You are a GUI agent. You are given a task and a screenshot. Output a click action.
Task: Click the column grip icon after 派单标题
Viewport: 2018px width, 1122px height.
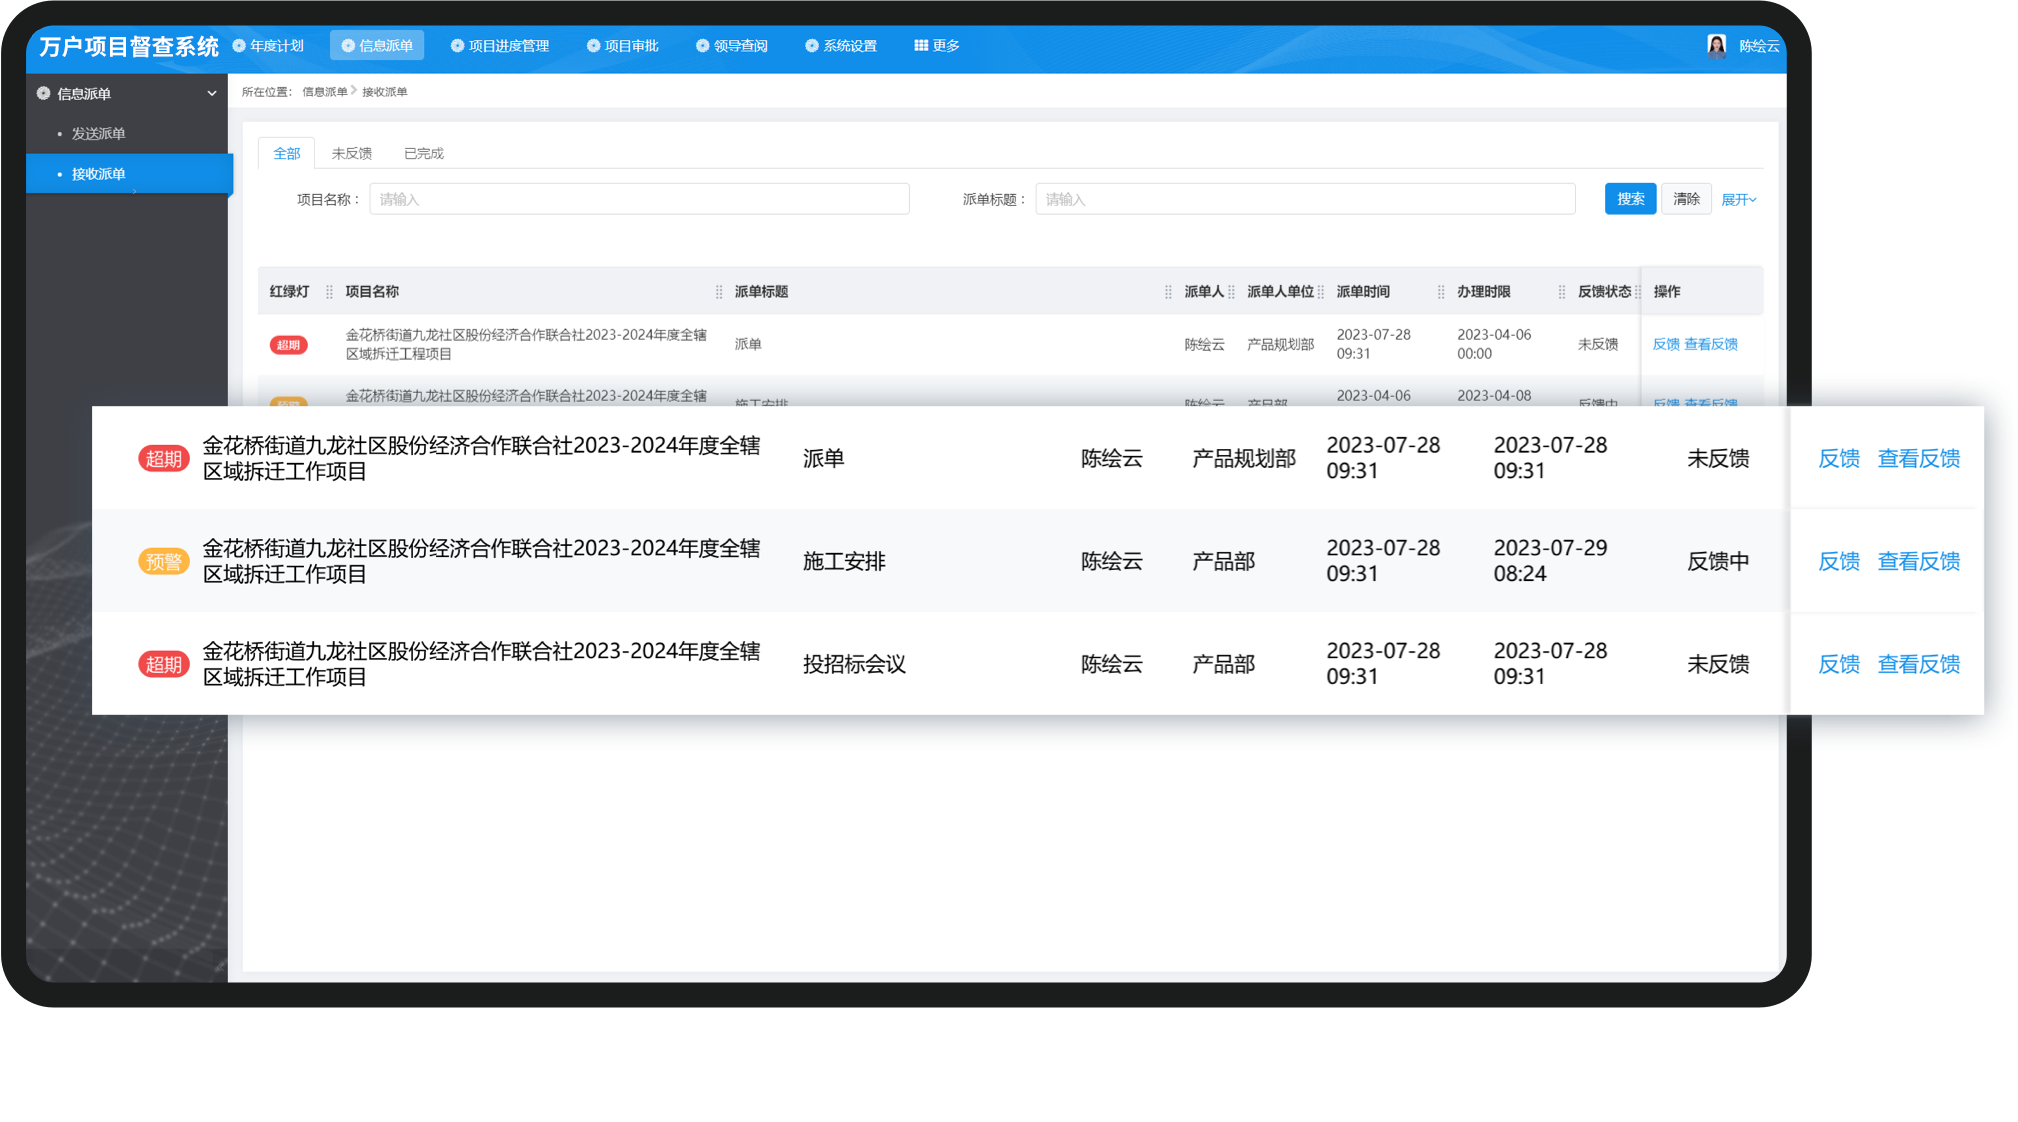point(1168,292)
